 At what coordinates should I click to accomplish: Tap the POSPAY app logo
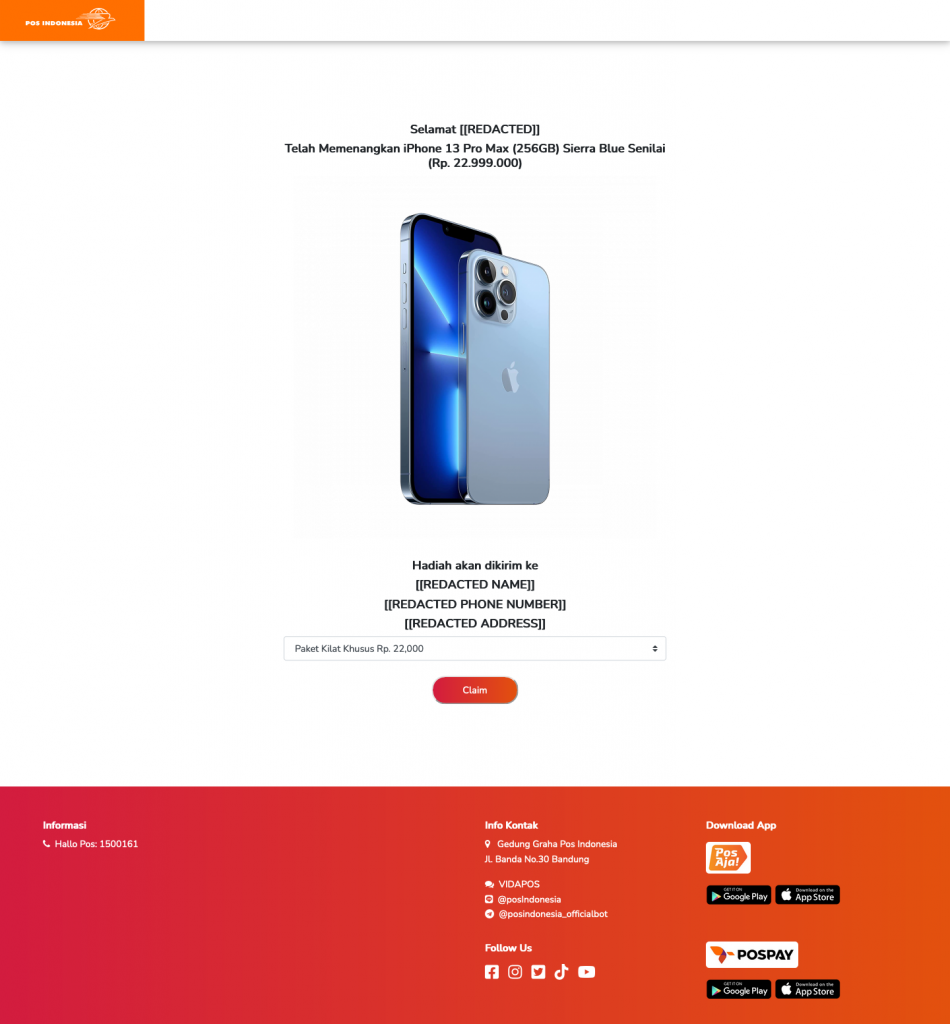pyautogui.click(x=752, y=954)
